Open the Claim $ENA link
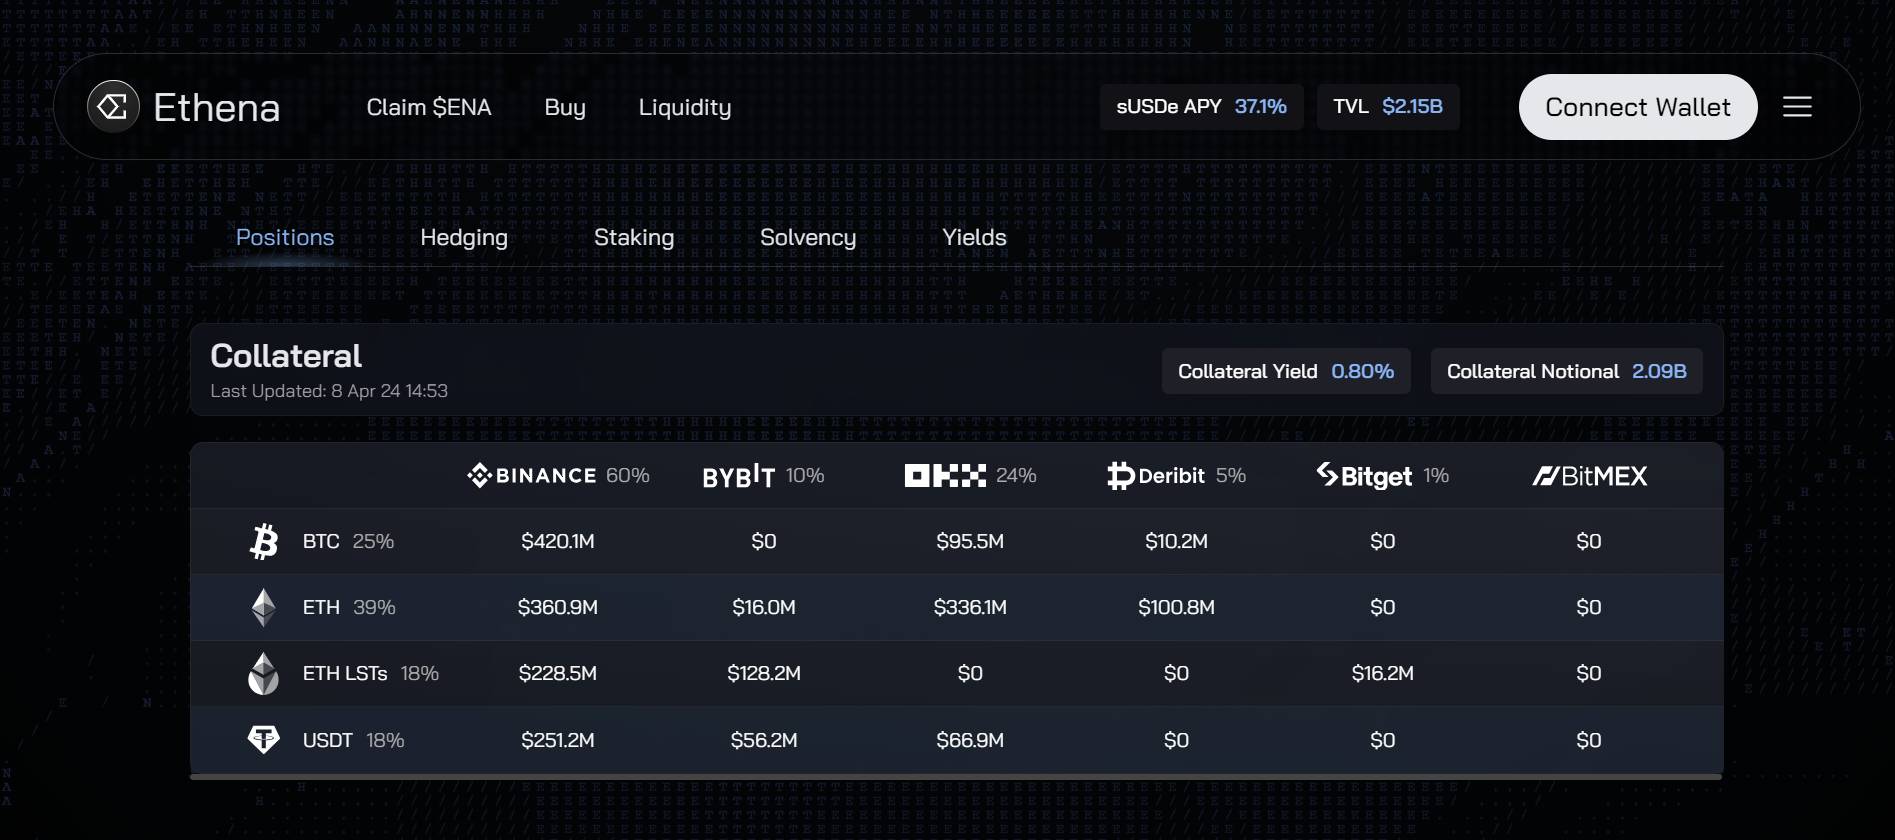This screenshot has width=1895, height=840. coord(429,107)
